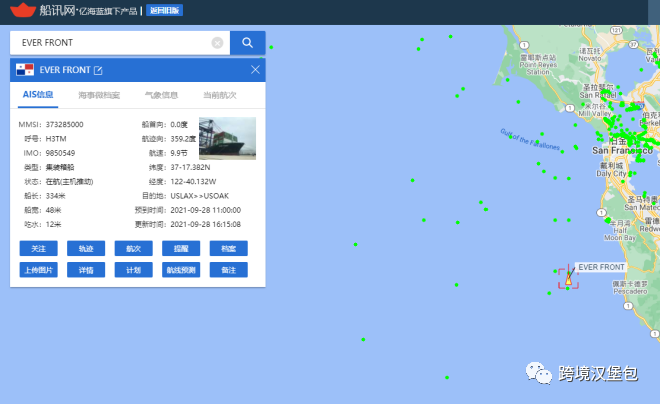Open the container ship photo thumbnail
The height and width of the screenshot is (404, 660).
(x=227, y=138)
